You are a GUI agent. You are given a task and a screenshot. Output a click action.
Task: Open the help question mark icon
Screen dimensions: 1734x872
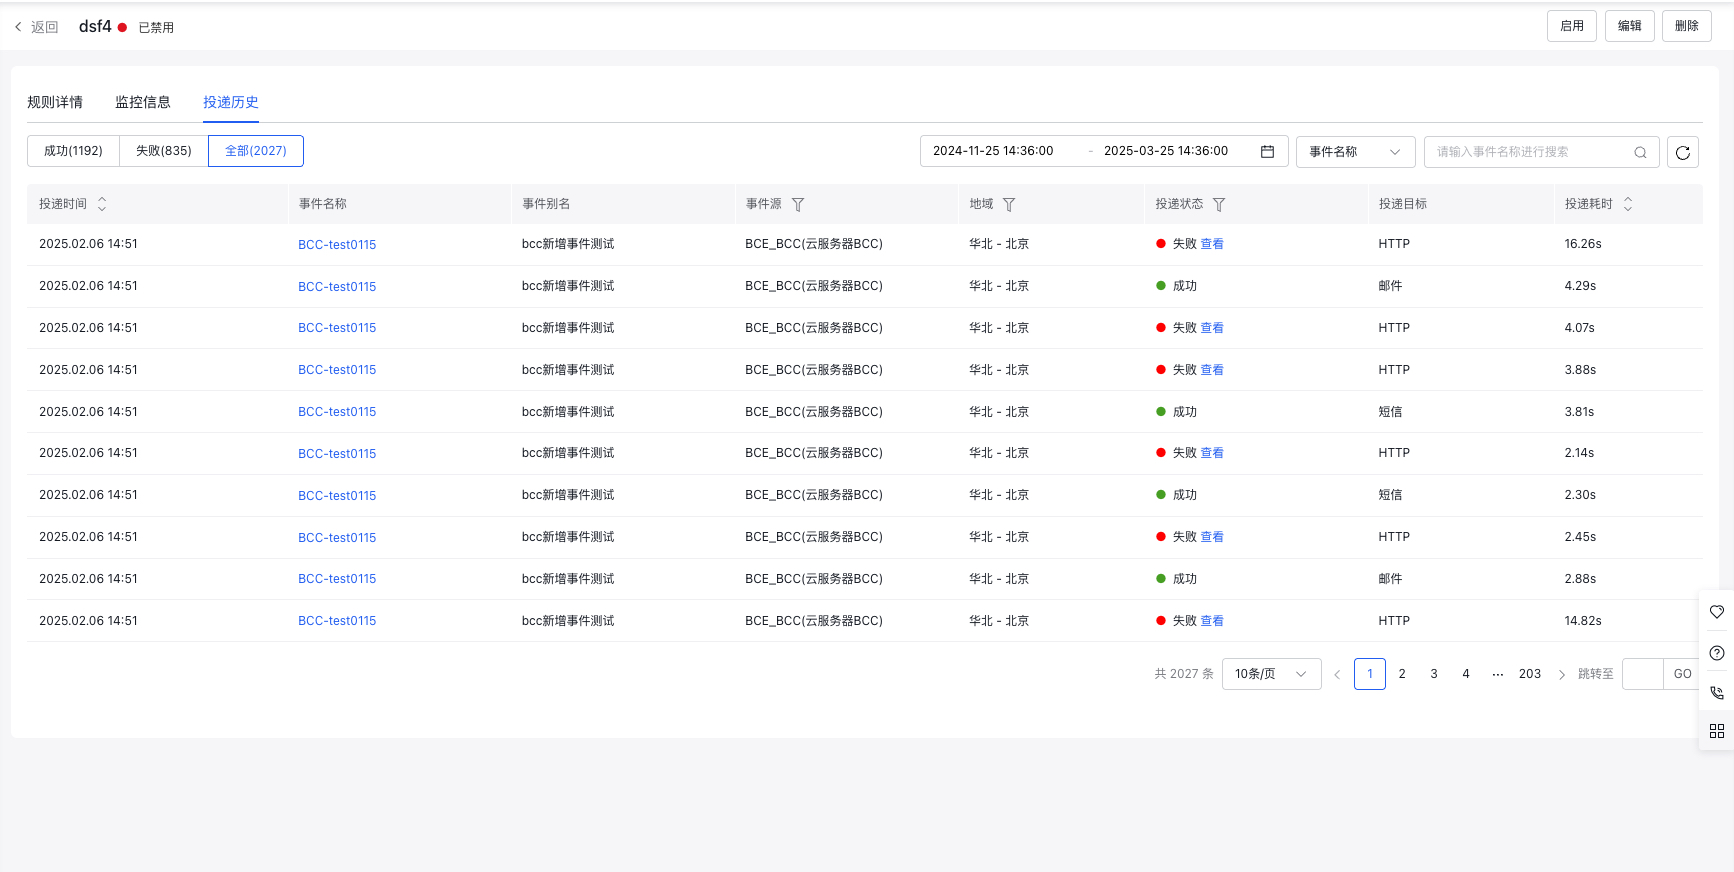pyautogui.click(x=1717, y=653)
